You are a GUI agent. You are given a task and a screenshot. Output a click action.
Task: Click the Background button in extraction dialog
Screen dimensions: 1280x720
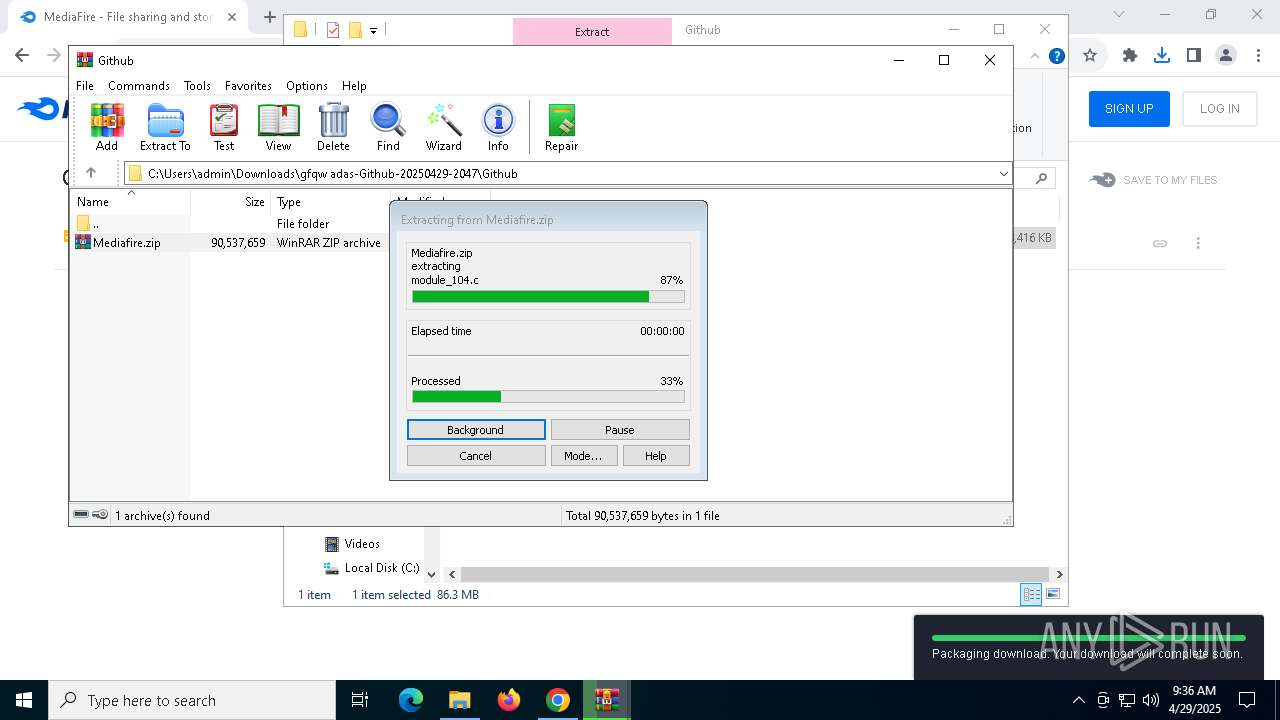tap(476, 430)
